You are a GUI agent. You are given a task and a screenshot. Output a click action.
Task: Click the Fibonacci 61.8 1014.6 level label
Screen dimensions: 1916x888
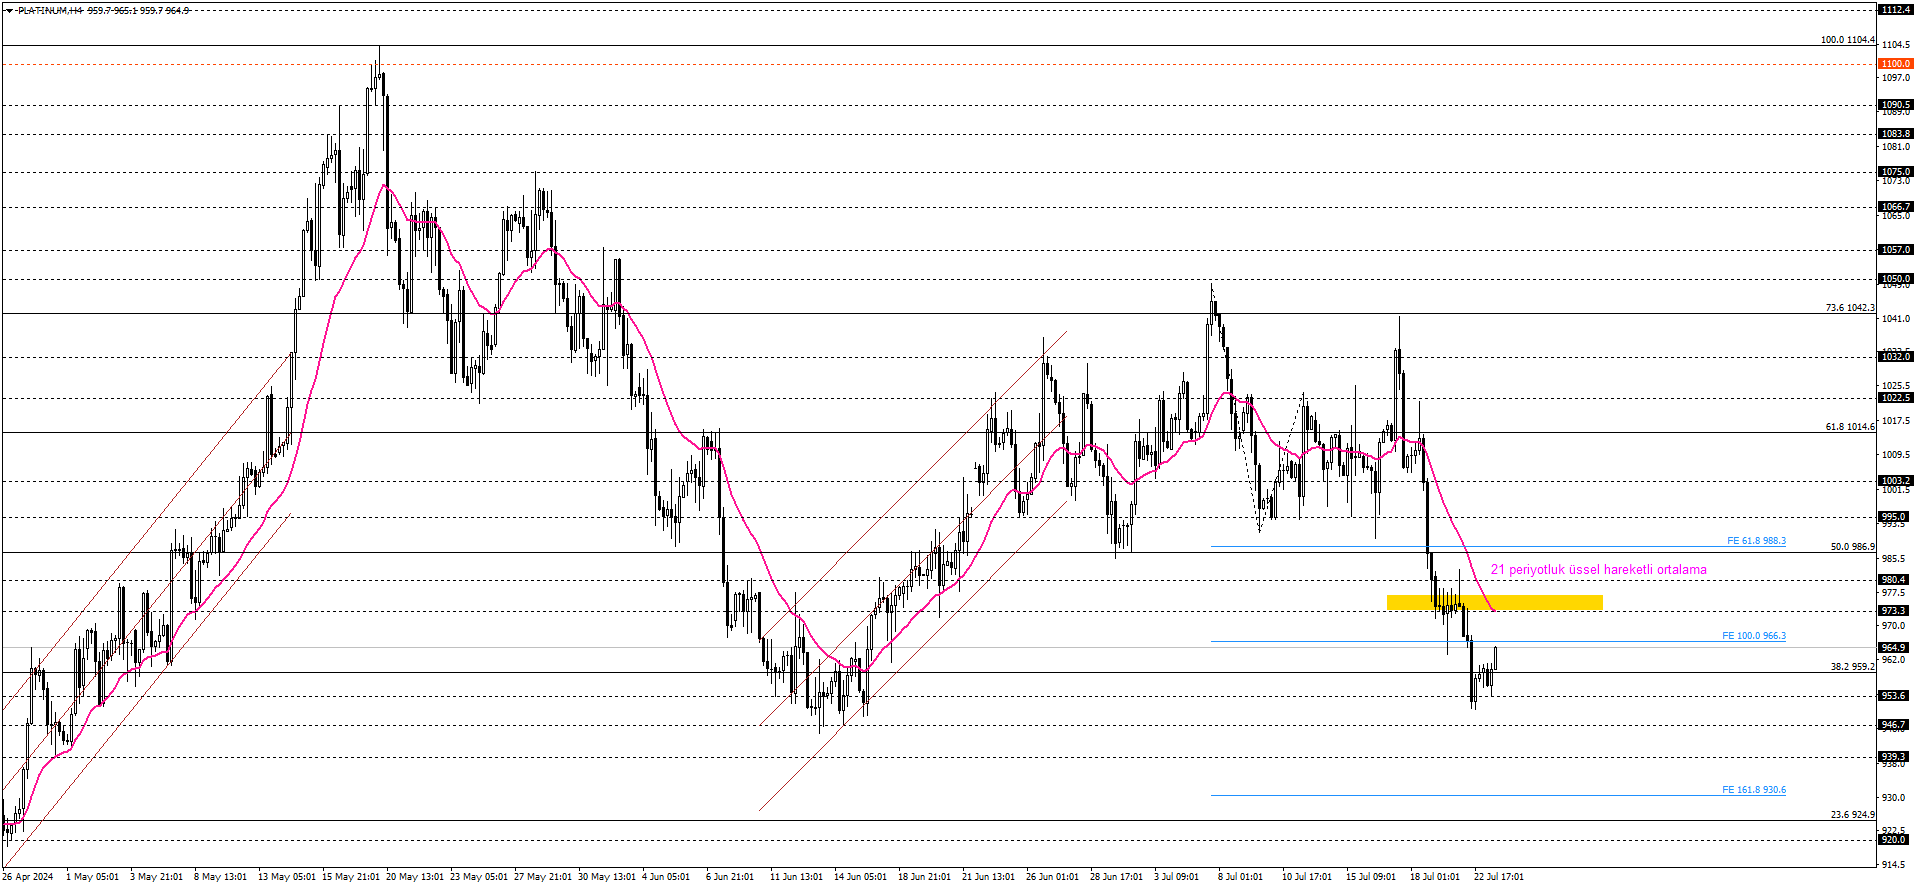pyautogui.click(x=1850, y=427)
